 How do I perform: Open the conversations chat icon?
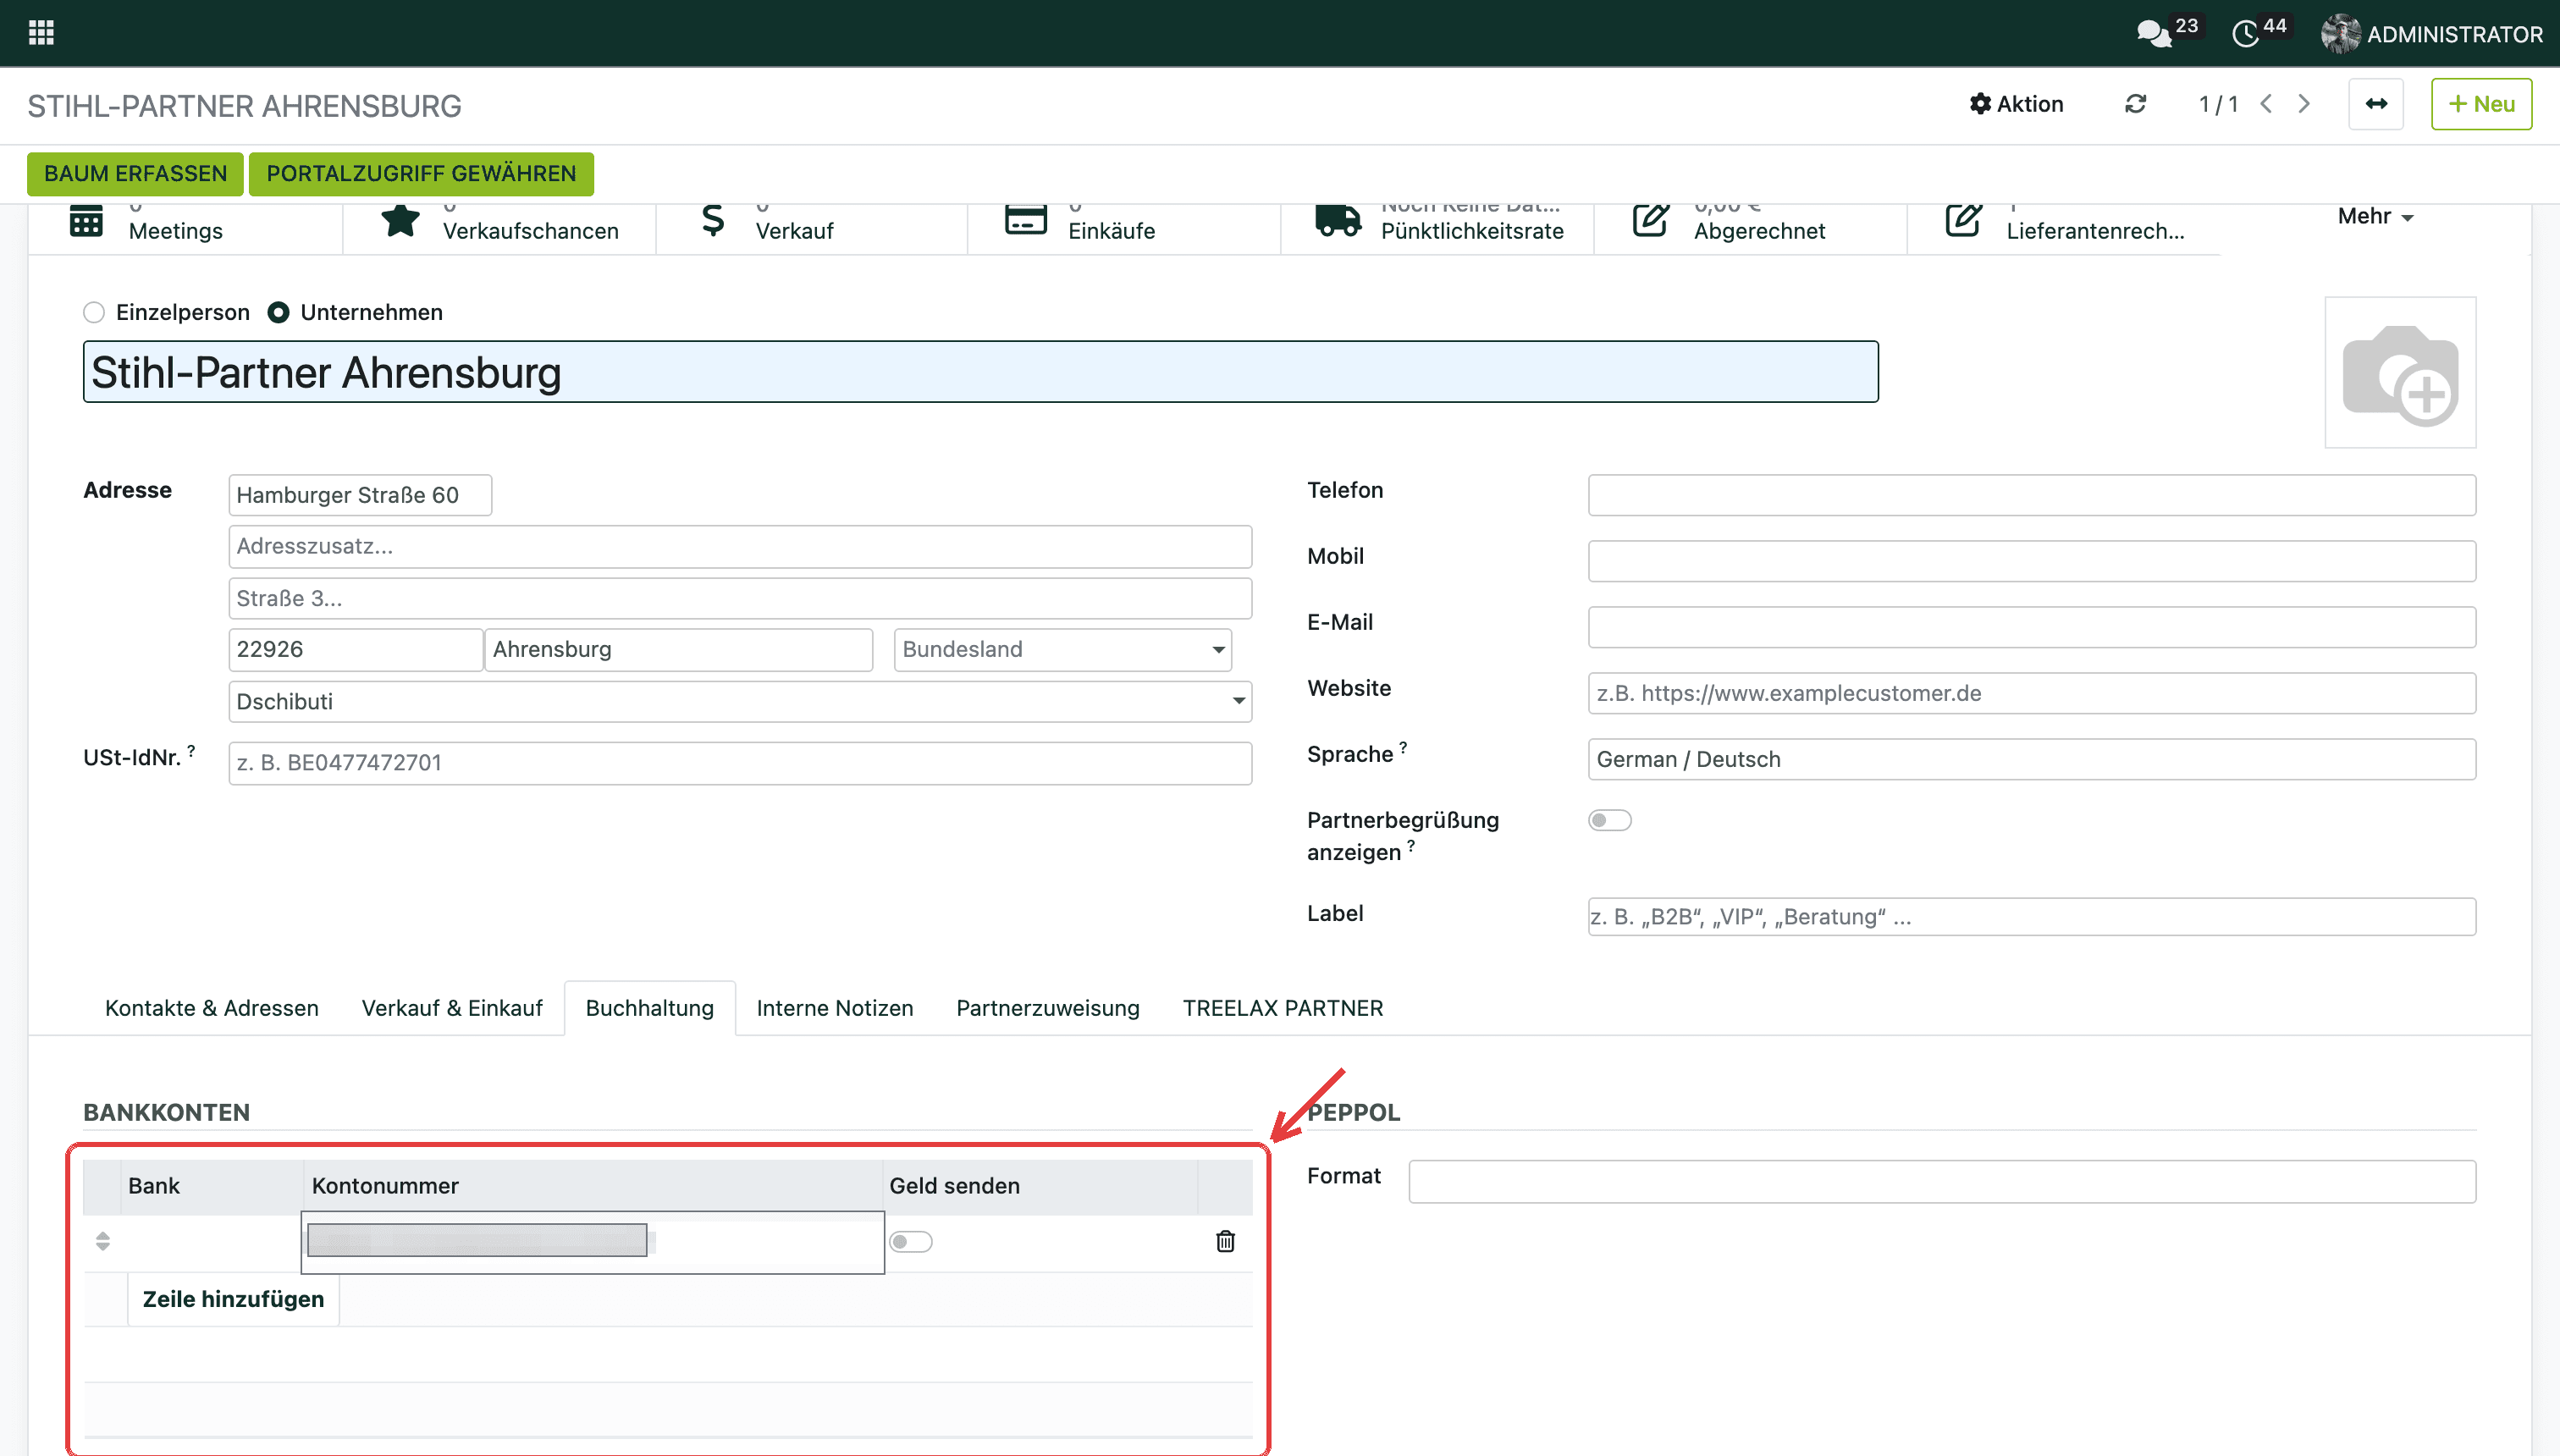pyautogui.click(x=2154, y=34)
